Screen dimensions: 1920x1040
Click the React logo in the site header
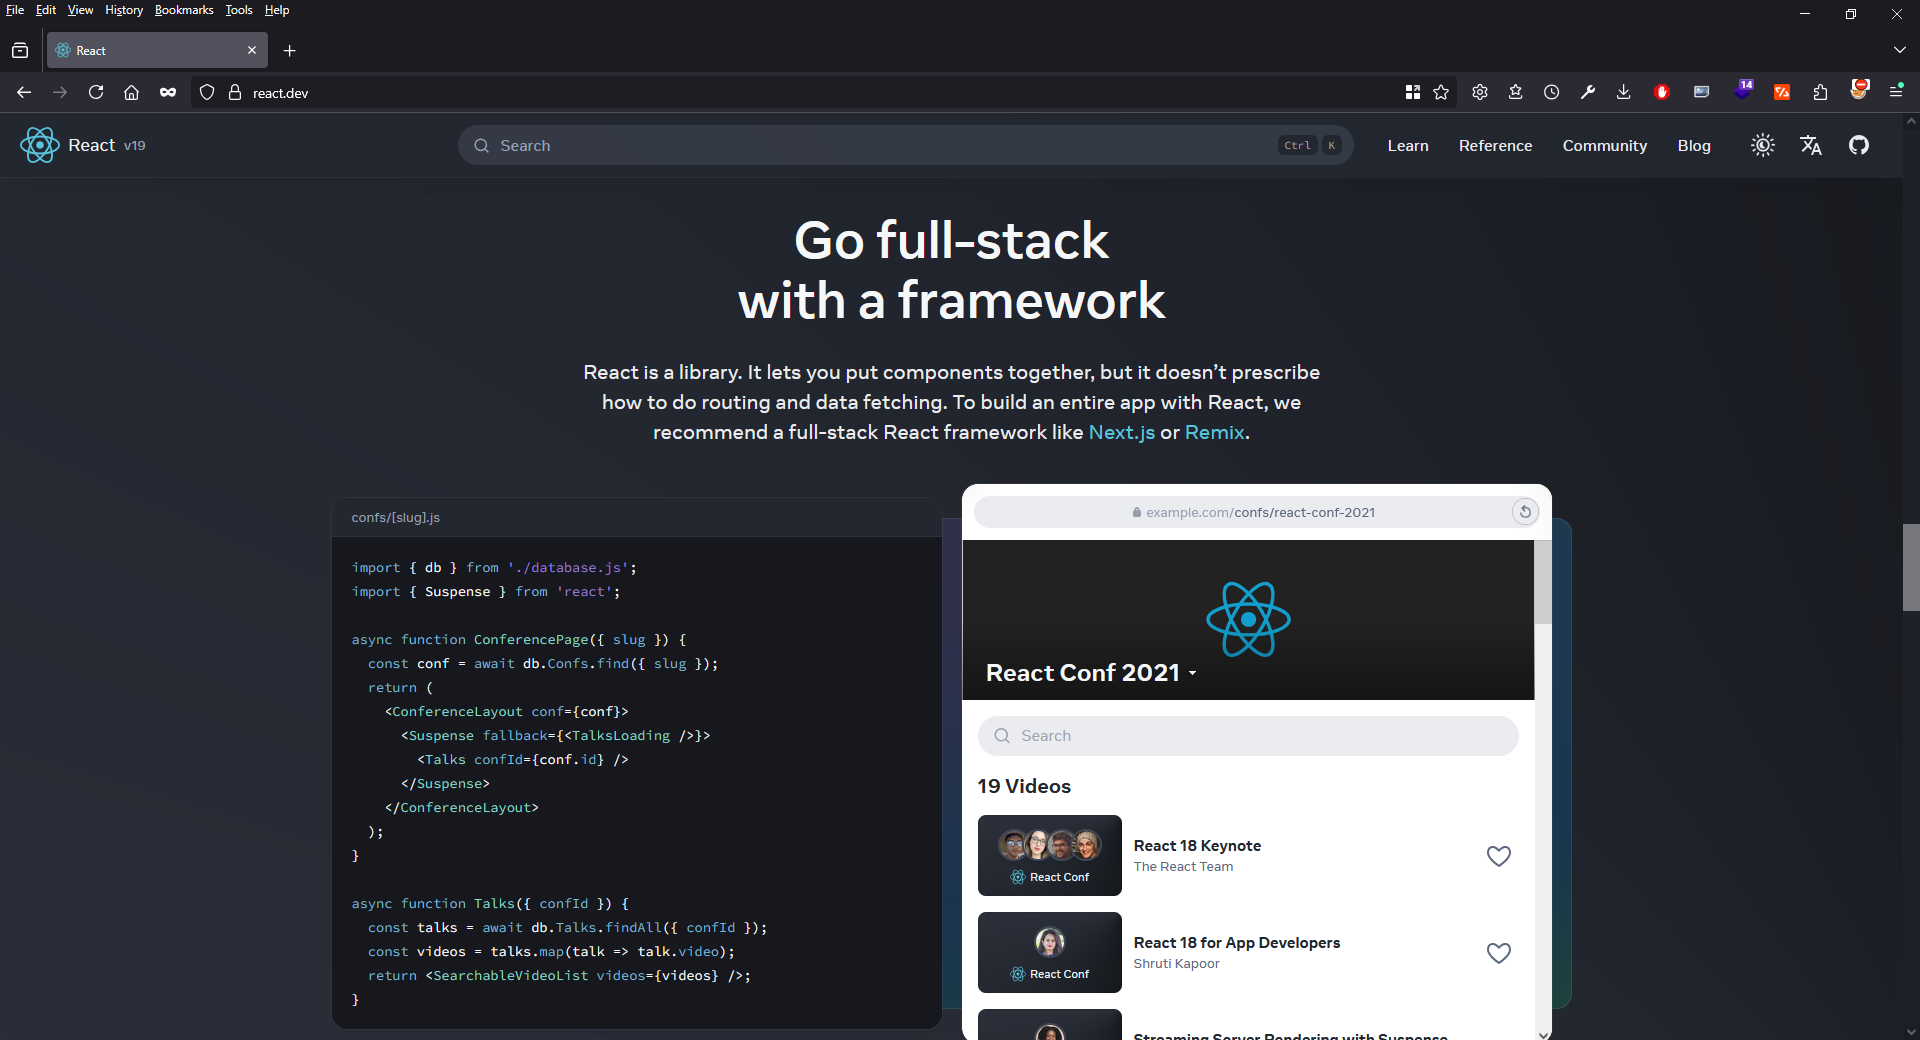40,145
